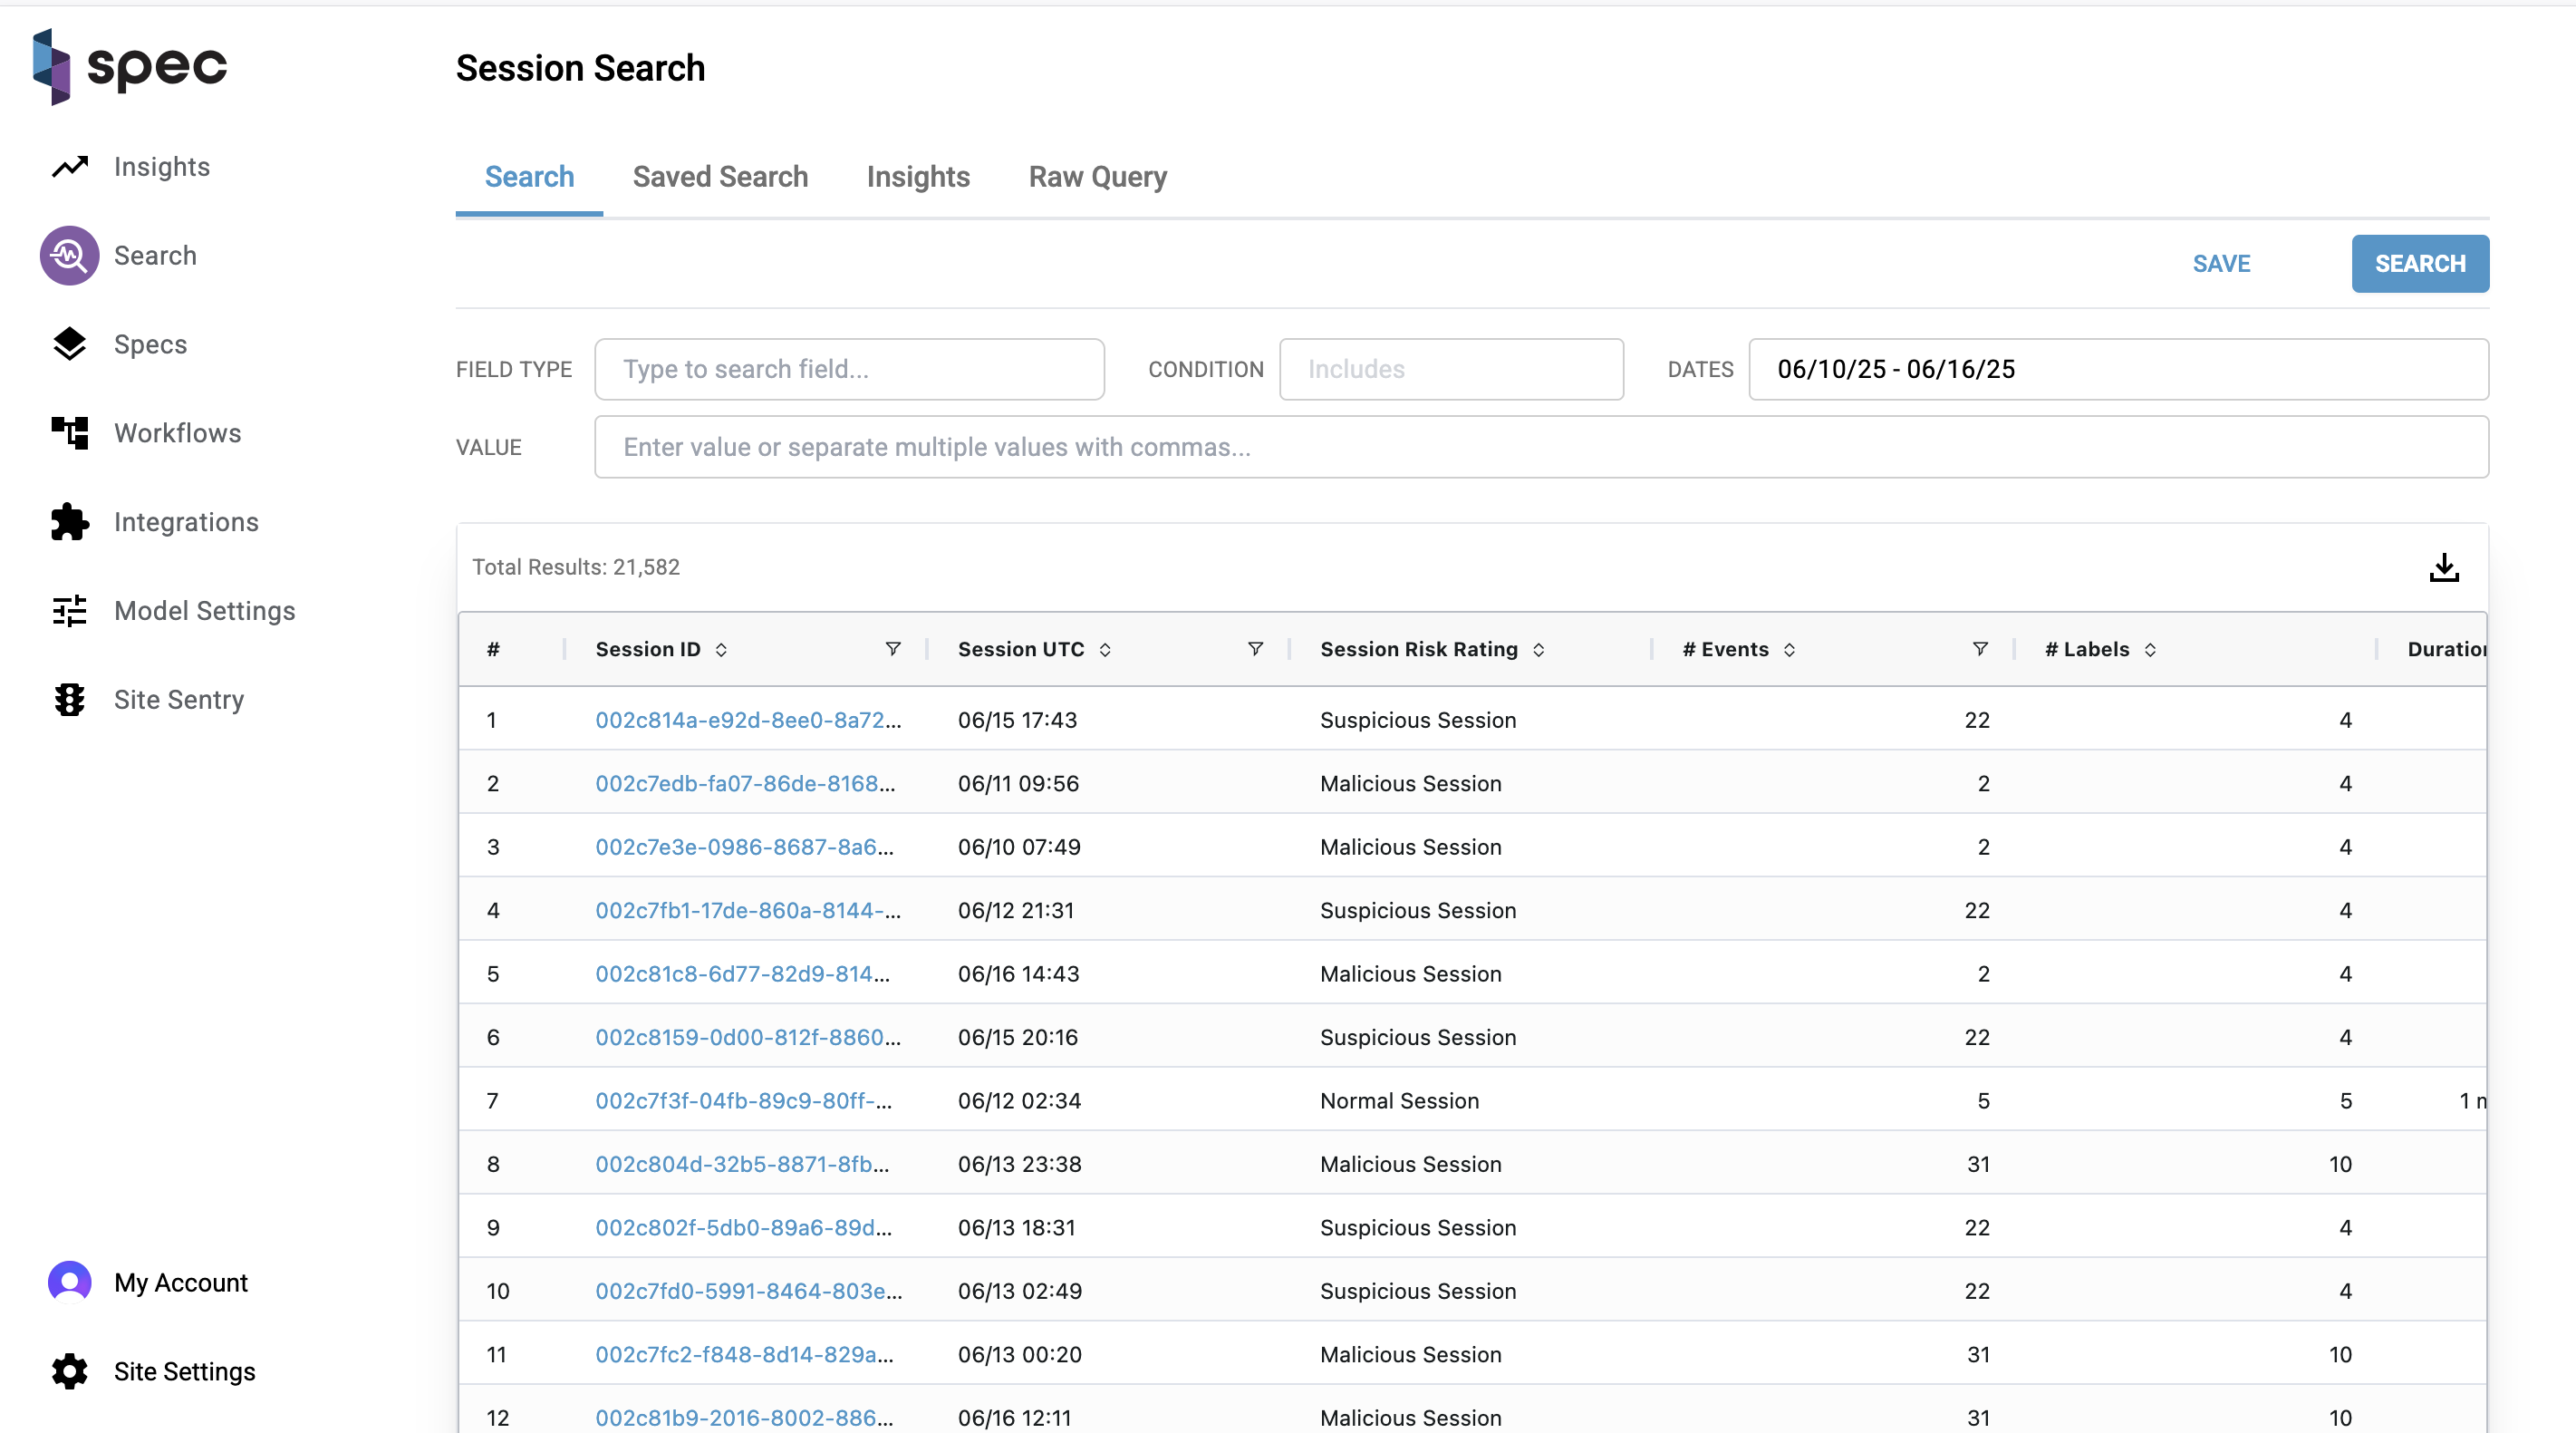Open the Condition dropdown showing Includes
Image resolution: width=2576 pixels, height=1433 pixels.
(x=1451, y=369)
